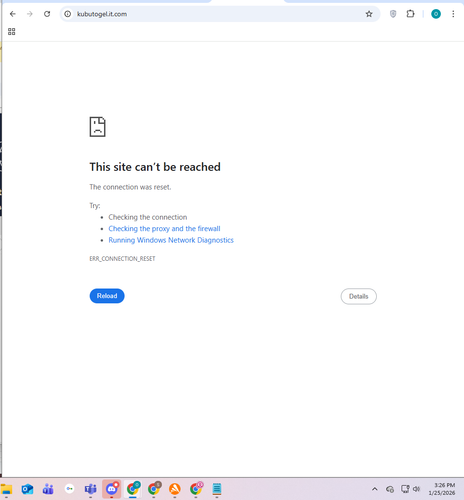The height and width of the screenshot is (500, 464).
Task: Open the orange app icon in taskbar
Action: (175, 489)
